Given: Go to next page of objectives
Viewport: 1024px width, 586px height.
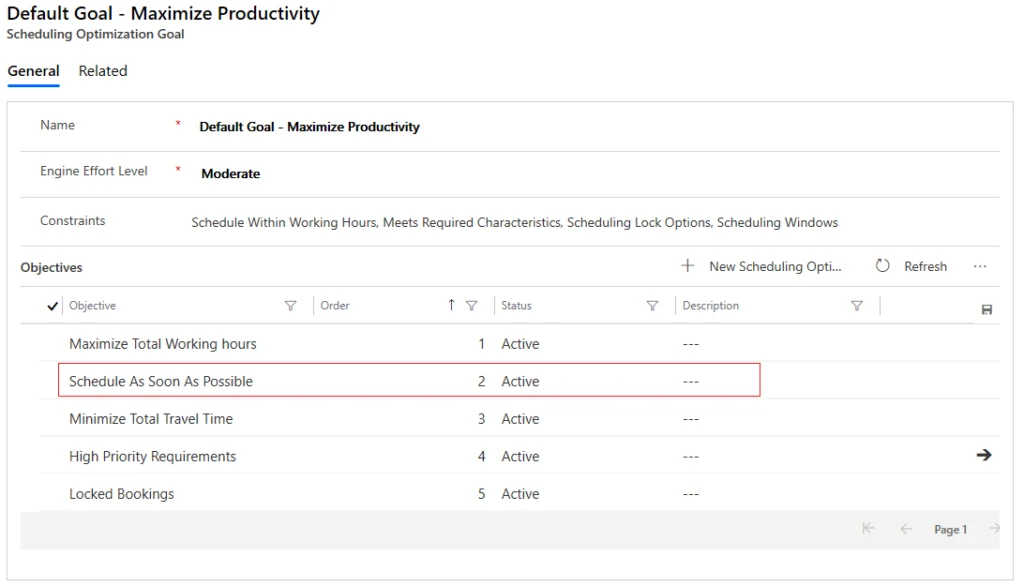Looking at the screenshot, I should 993,529.
